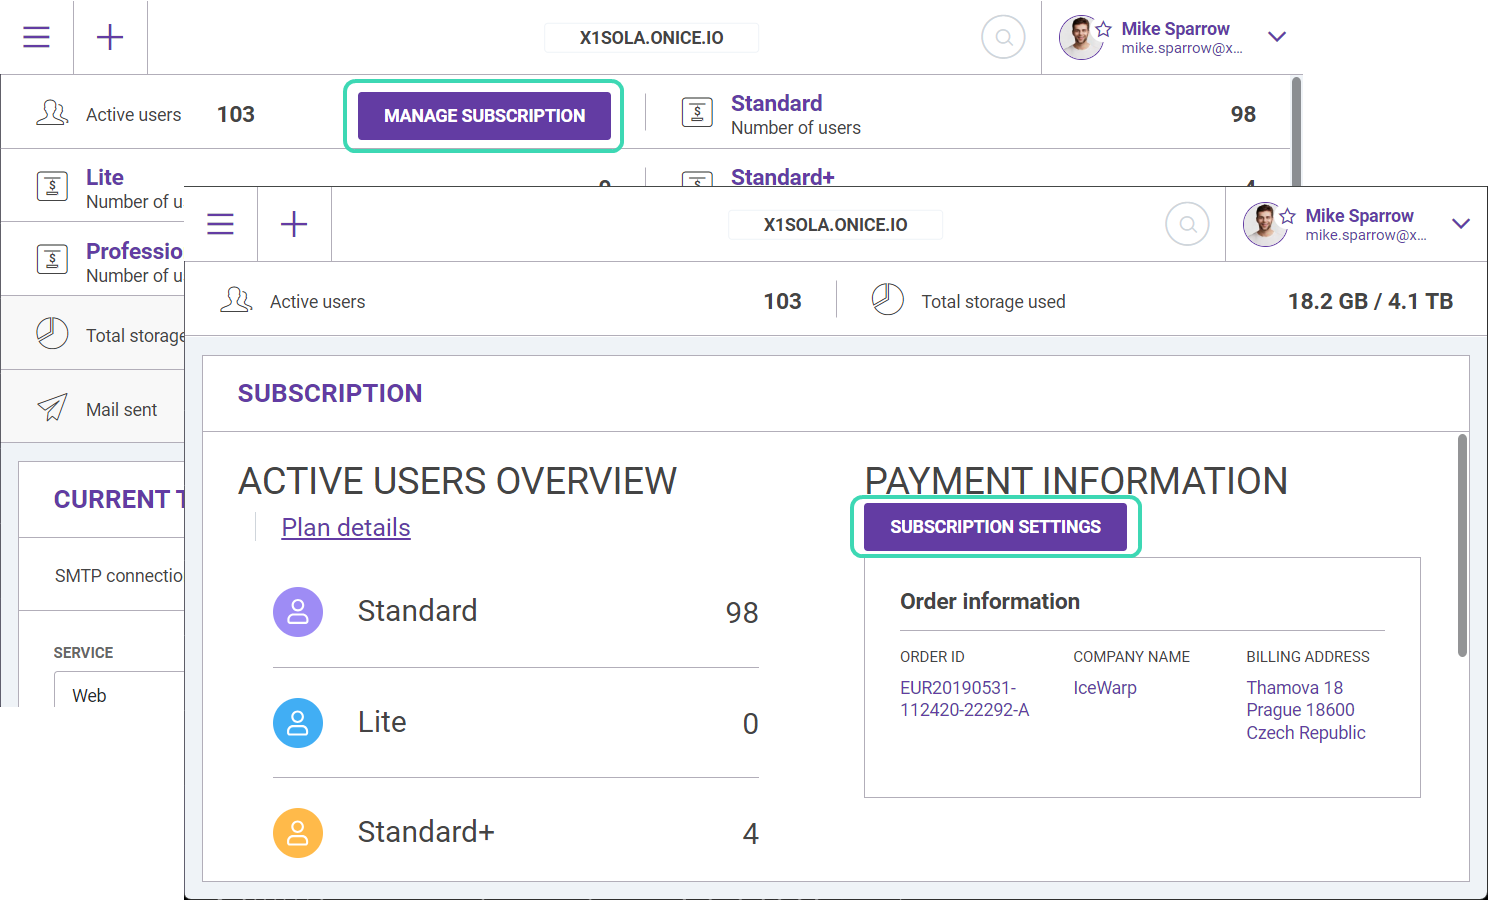Screen dimensions: 1490x903
Task: Open hamburger menu in front window
Action: pyautogui.click(x=221, y=224)
